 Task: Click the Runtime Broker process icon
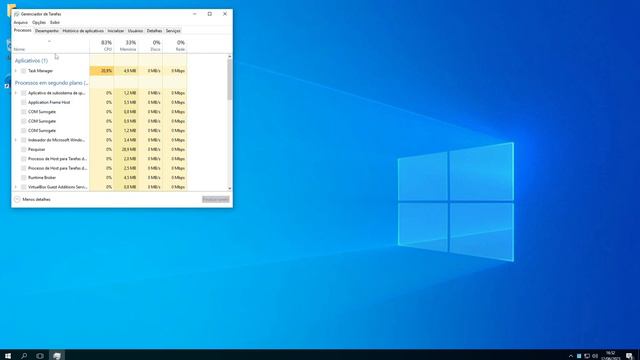tap(24, 178)
